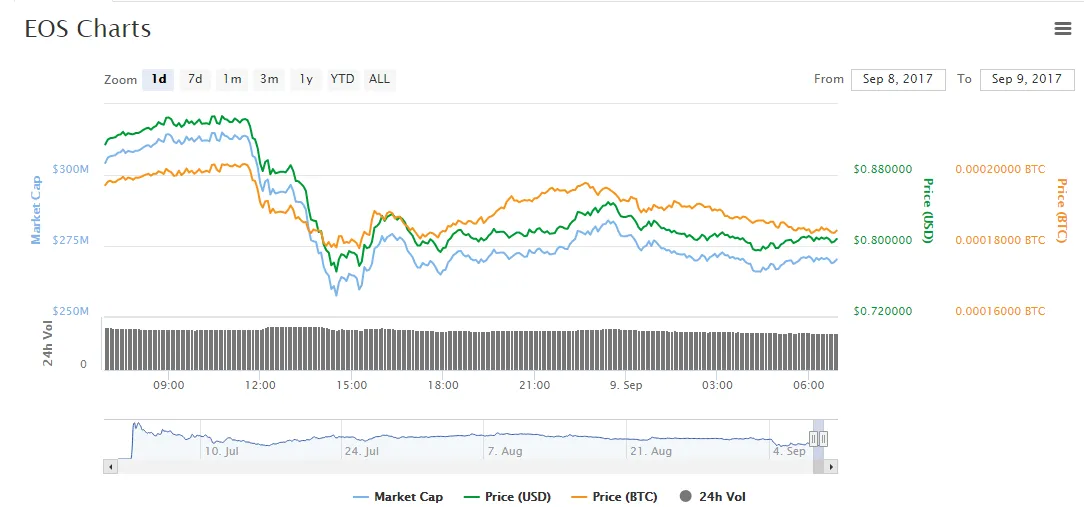
Task: Click the Price (USD) vertical axis title
Action: tap(927, 211)
